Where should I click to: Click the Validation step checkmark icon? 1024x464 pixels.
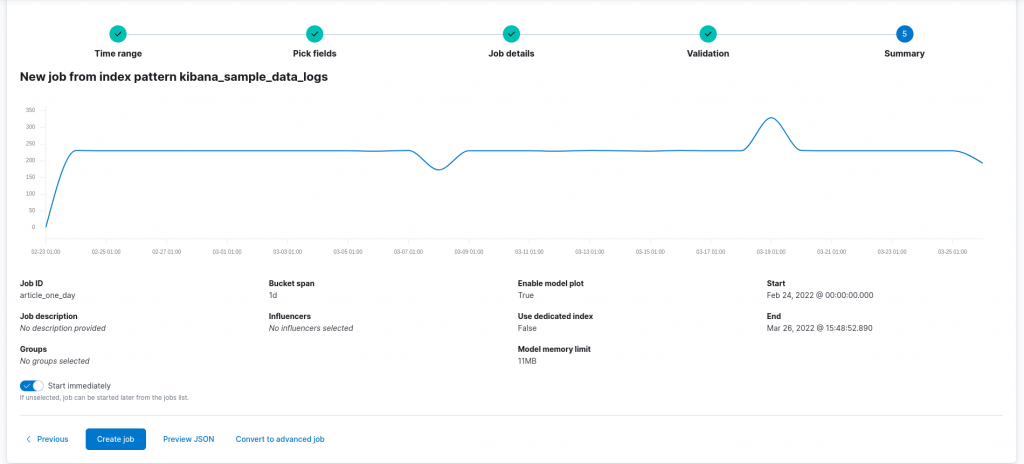point(708,33)
